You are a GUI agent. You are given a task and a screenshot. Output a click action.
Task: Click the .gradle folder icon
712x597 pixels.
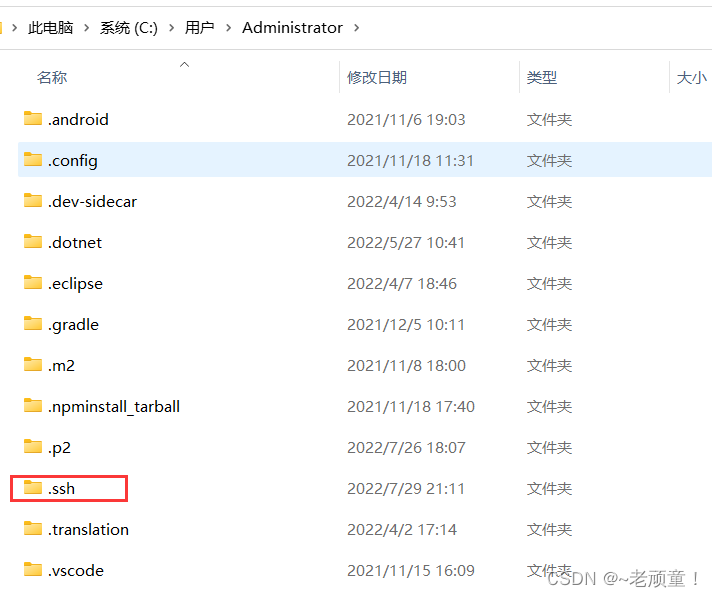33,323
